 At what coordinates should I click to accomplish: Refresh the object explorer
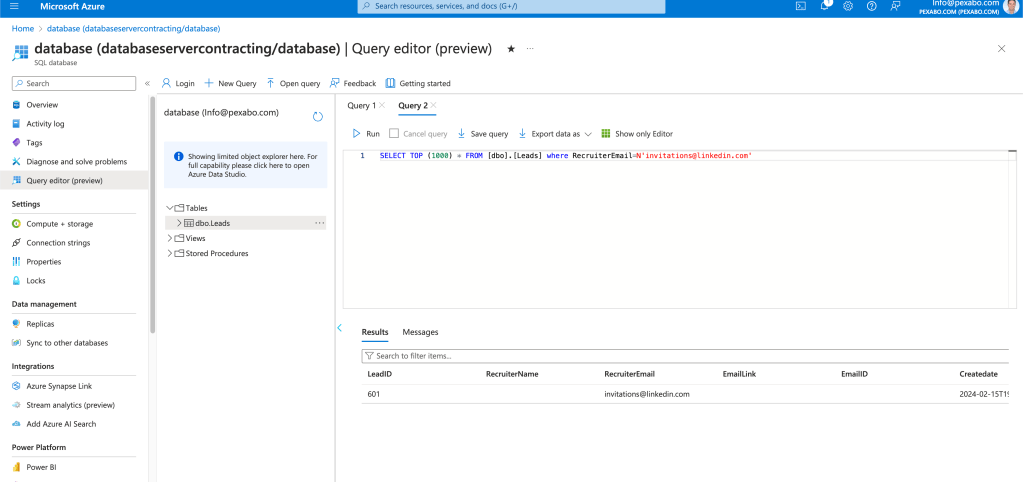pyautogui.click(x=318, y=117)
